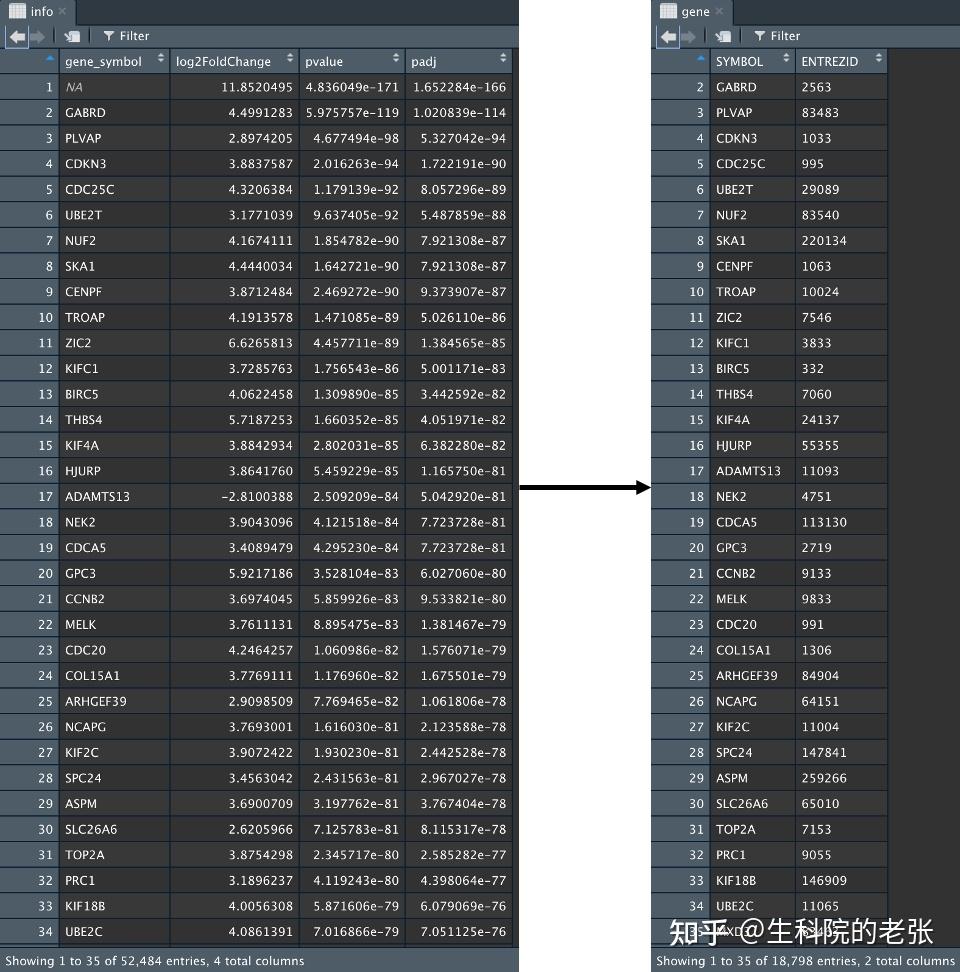Select TOP2A in info table
Viewport: 960px width, 972px height.
tap(85, 855)
